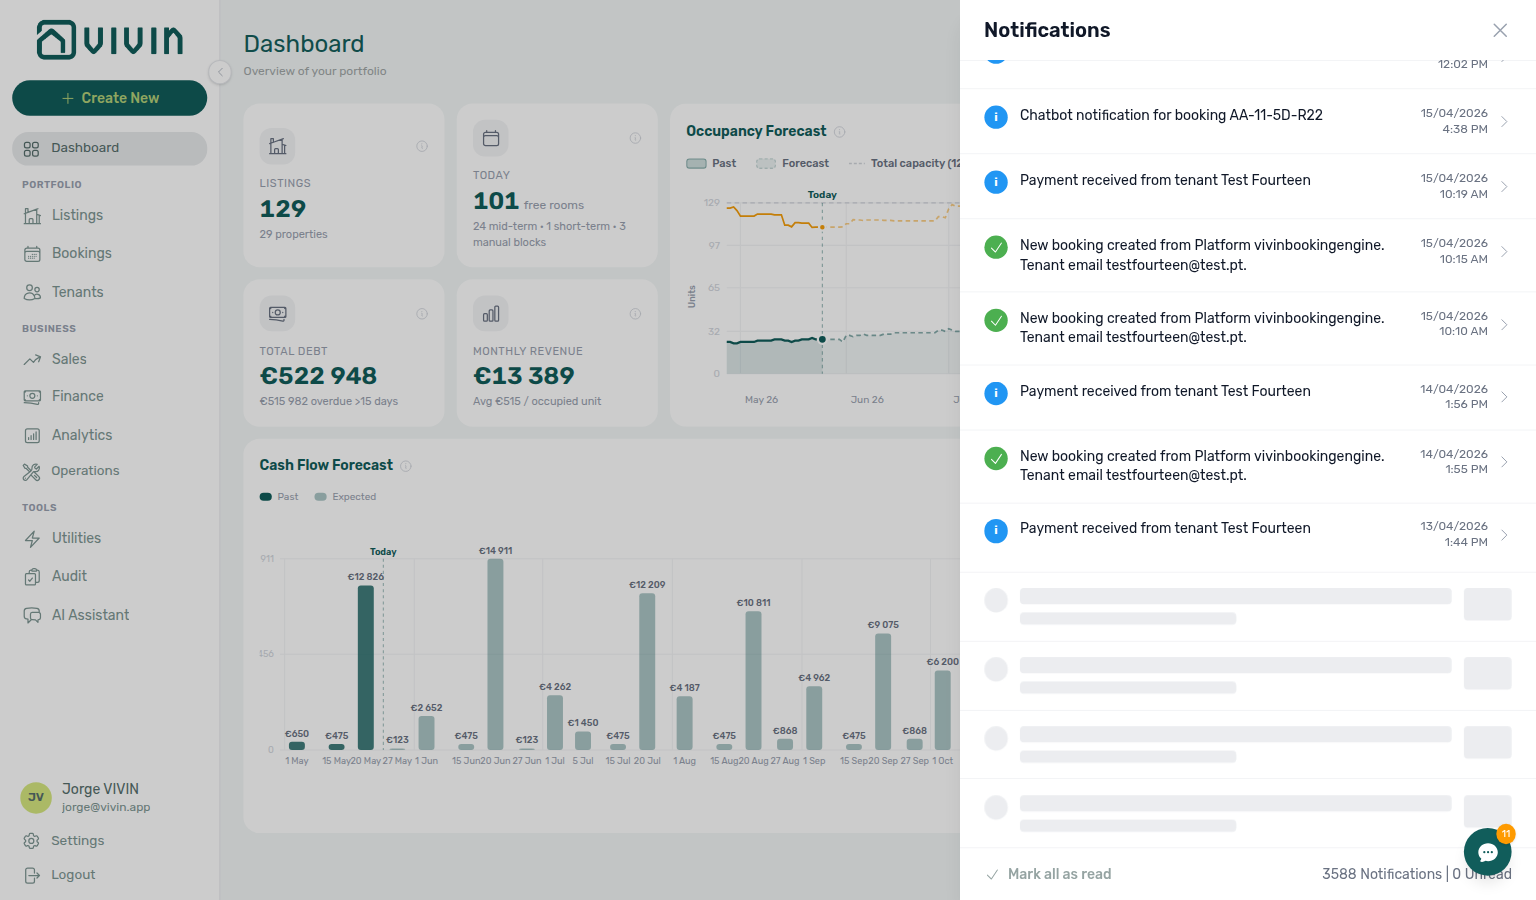1536x900 pixels.
Task: Open New booking notification at 1:55 PM
Action: coord(1247,466)
